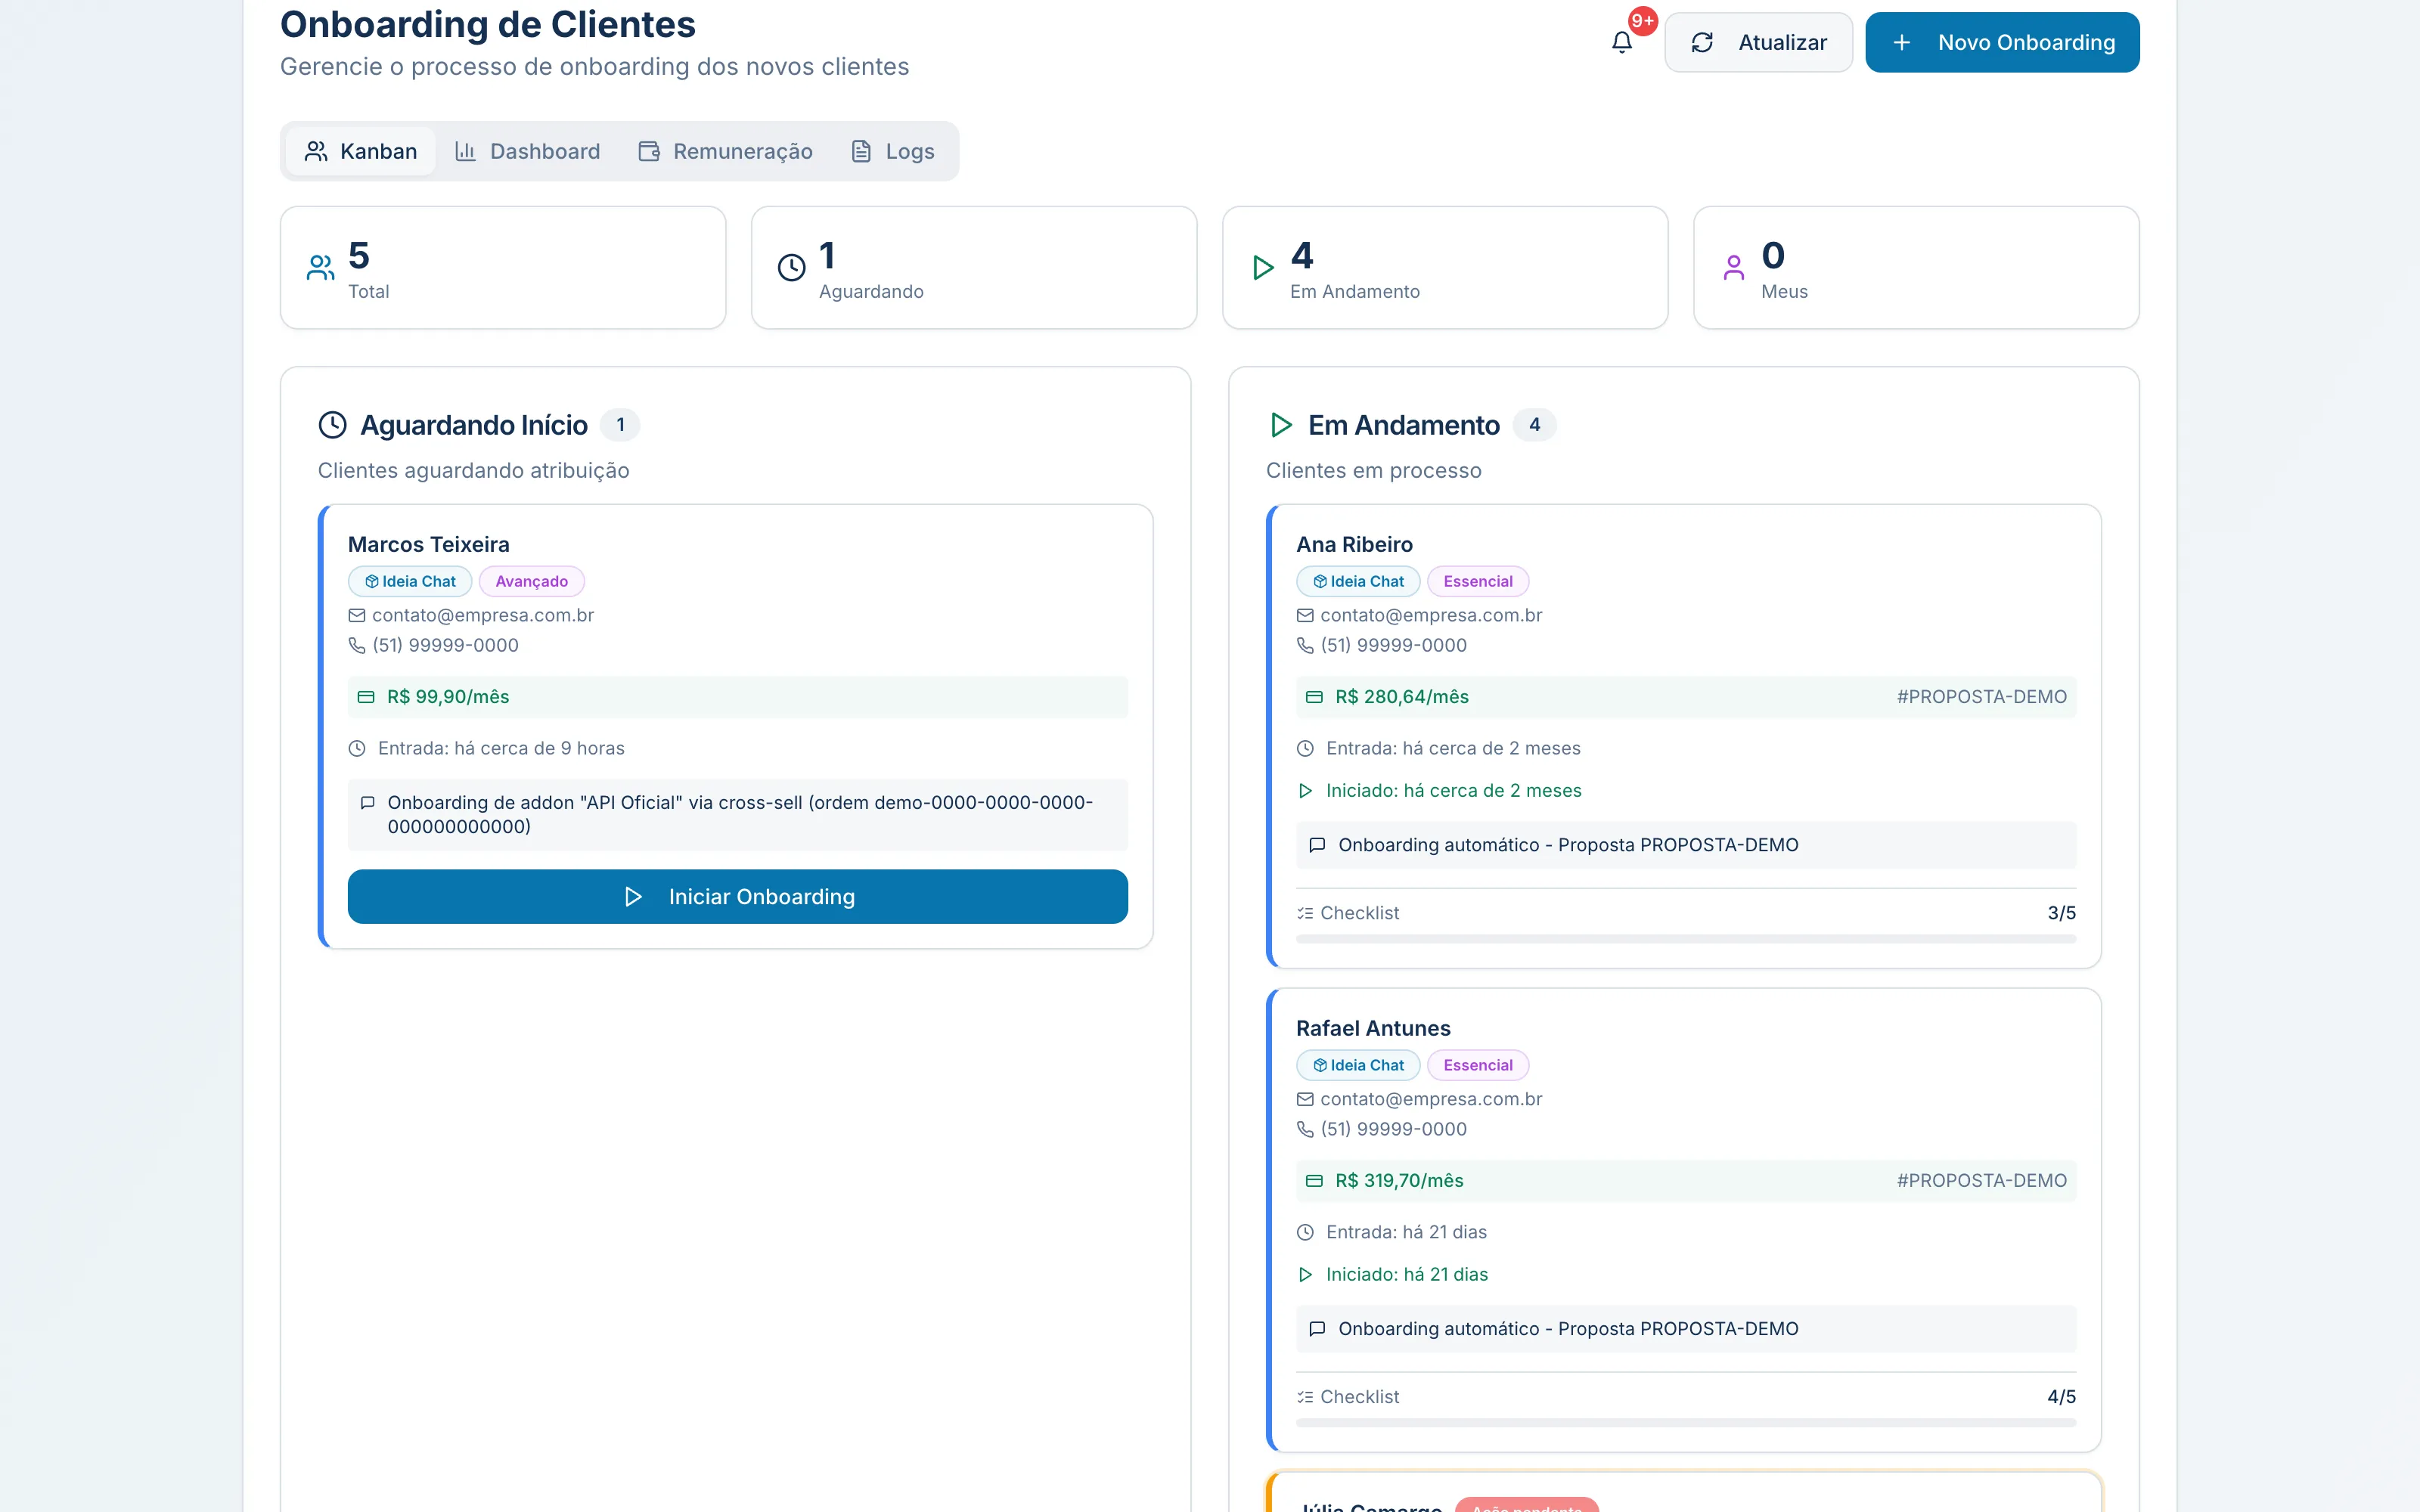Click #PROPOSTA-DEMO on Rafael Antunes's card
Viewport: 2420px width, 1512px height.
click(1981, 1181)
